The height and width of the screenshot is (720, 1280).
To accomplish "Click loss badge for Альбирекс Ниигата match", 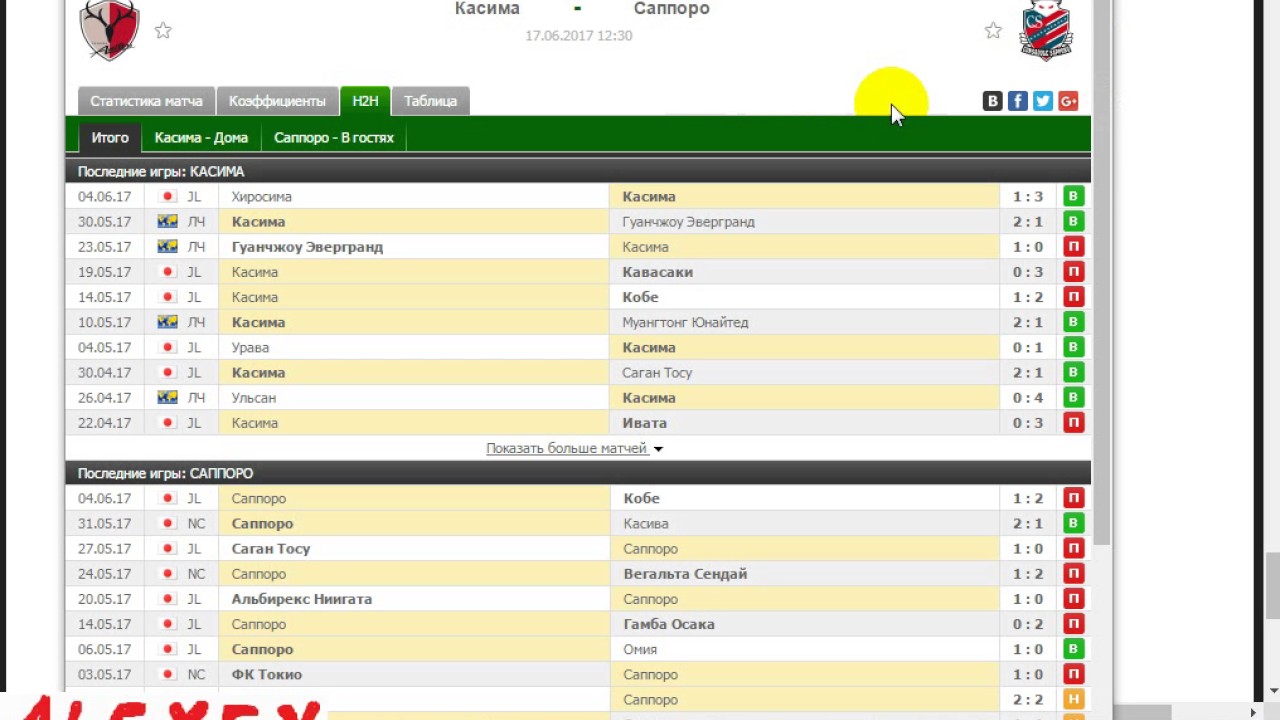I will [1074, 599].
